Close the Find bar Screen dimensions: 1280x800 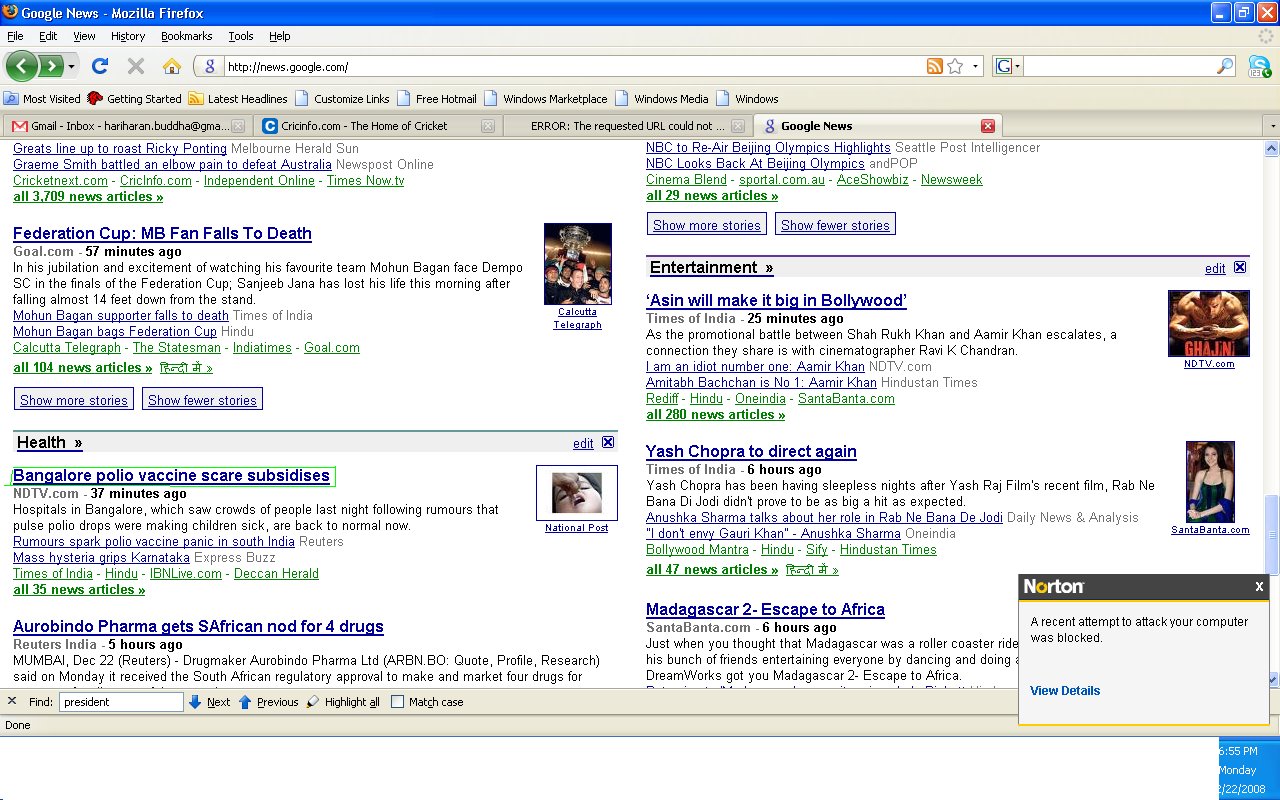click(x=12, y=701)
